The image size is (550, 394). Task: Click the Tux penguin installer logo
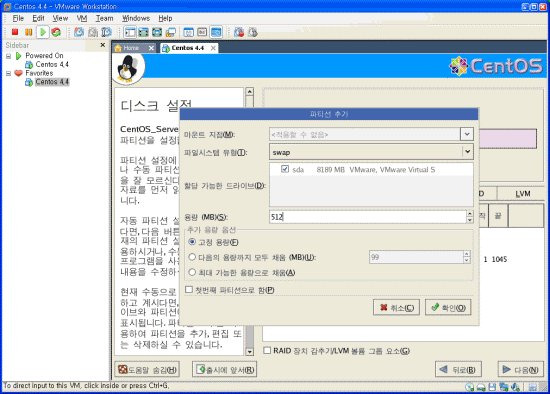point(128,69)
